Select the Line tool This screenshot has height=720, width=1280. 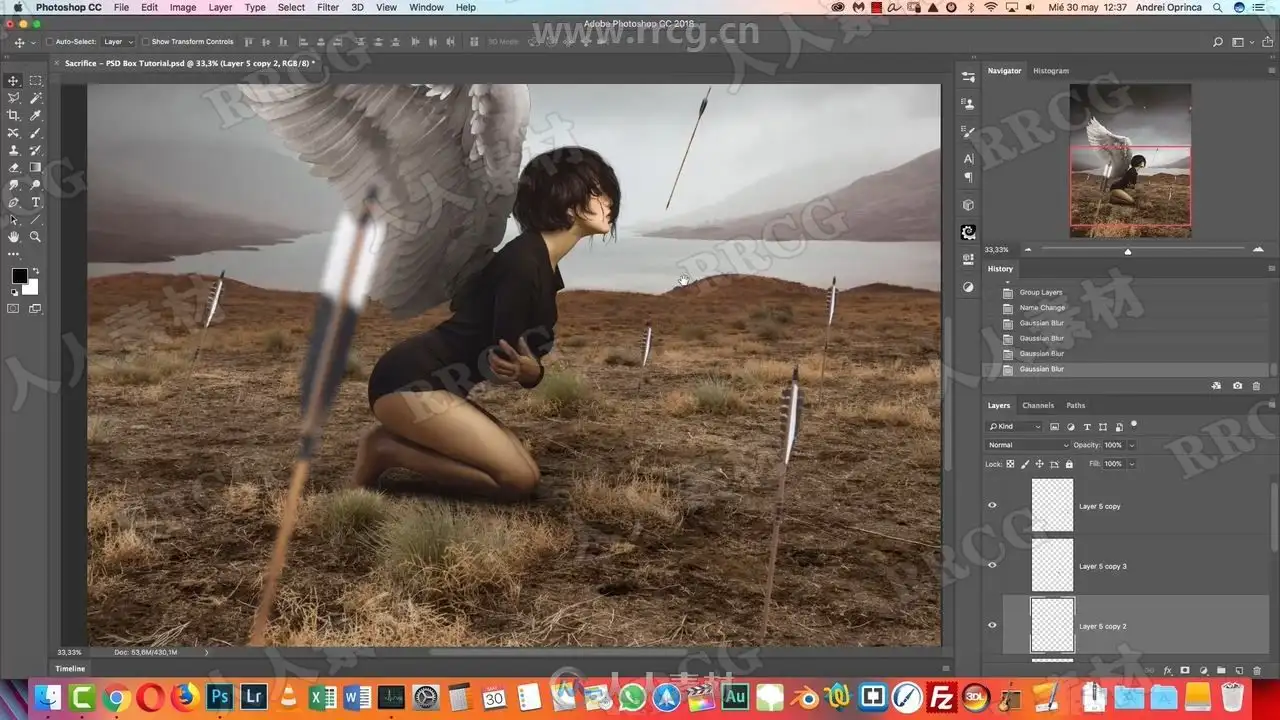(35, 220)
